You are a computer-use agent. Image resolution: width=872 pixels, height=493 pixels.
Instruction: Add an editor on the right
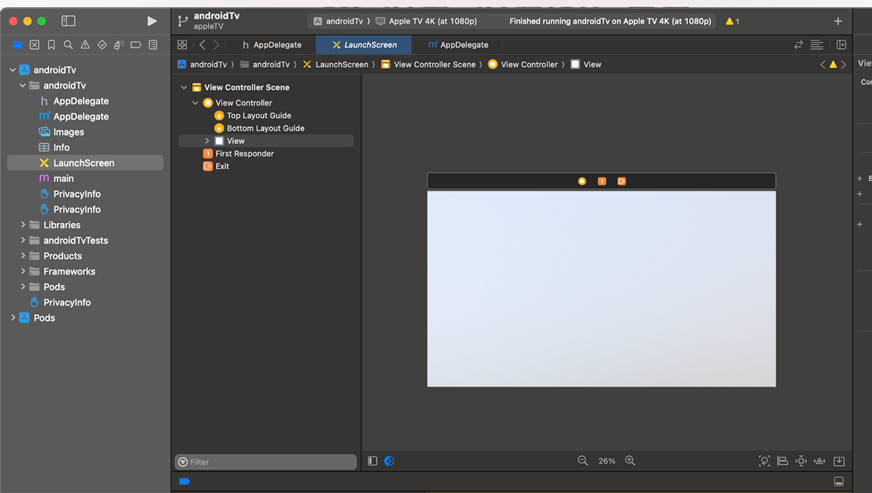(841, 45)
